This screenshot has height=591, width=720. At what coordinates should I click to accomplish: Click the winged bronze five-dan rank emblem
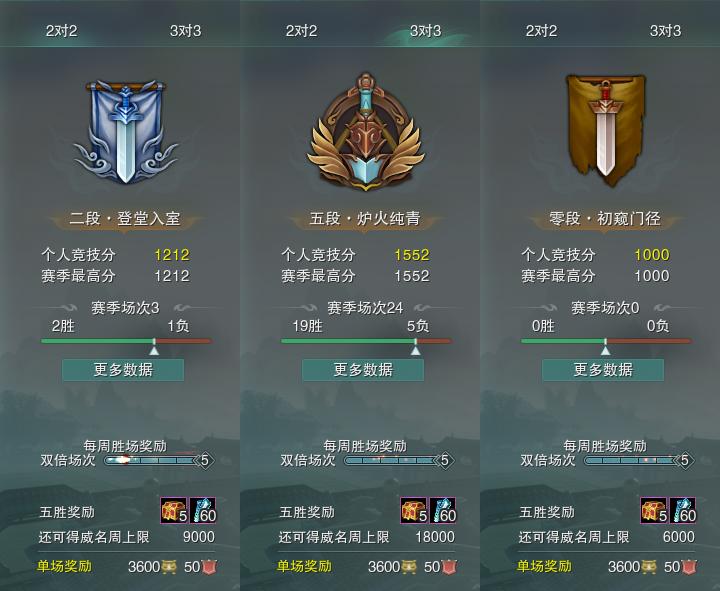366,131
